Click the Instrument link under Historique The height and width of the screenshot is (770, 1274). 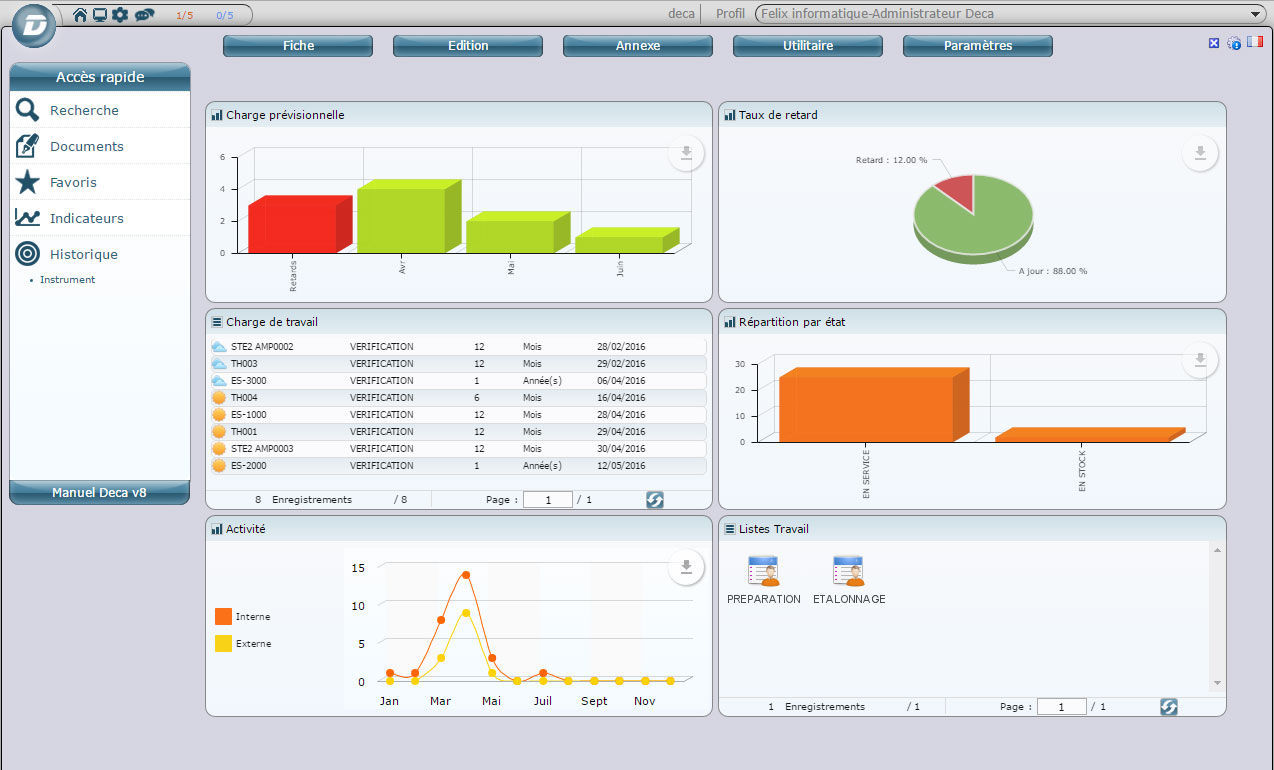point(67,279)
